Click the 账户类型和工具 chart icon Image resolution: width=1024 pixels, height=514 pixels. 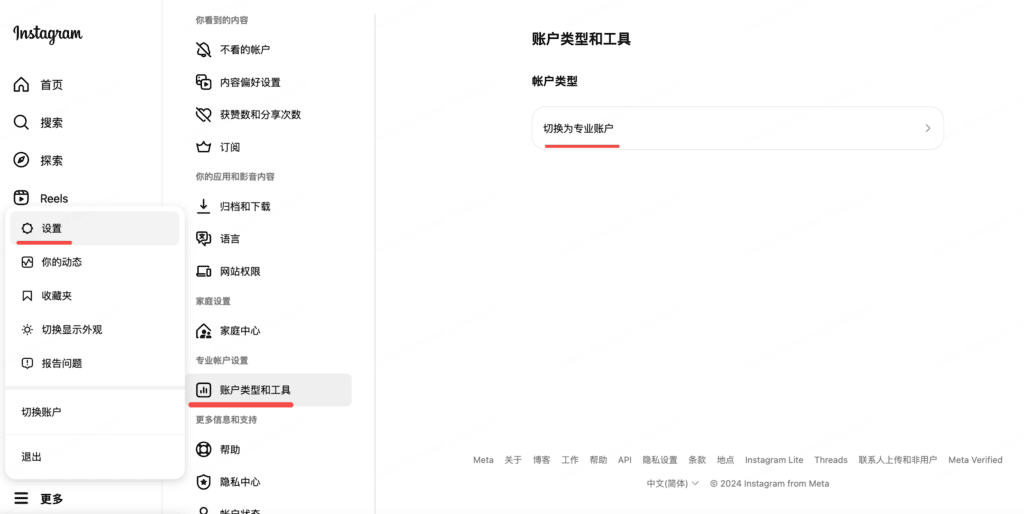tap(204, 390)
